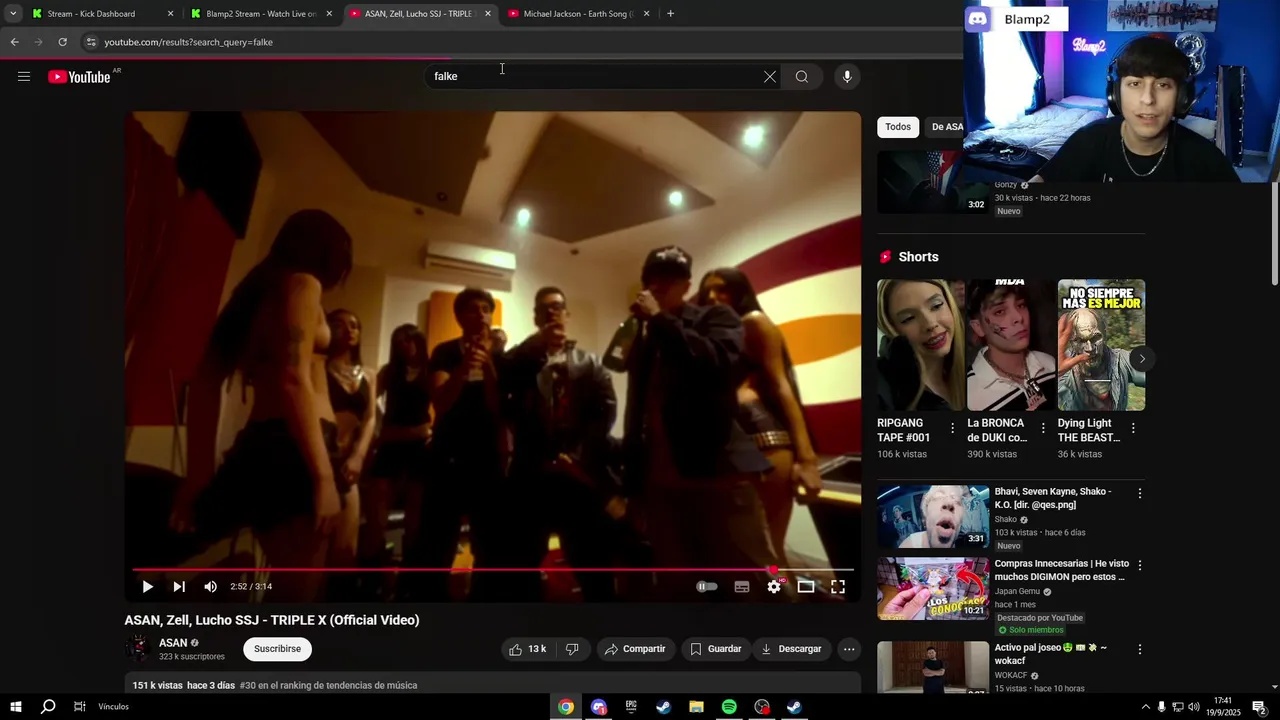
Task: Open the ASAN channel avatar
Action: click(138, 648)
